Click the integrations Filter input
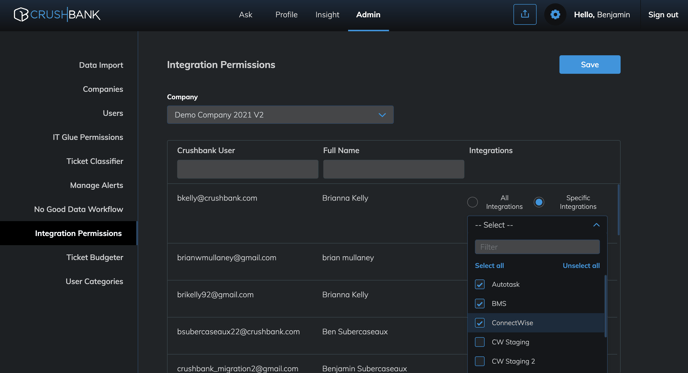Image resolution: width=688 pixels, height=373 pixels. pyautogui.click(x=537, y=247)
